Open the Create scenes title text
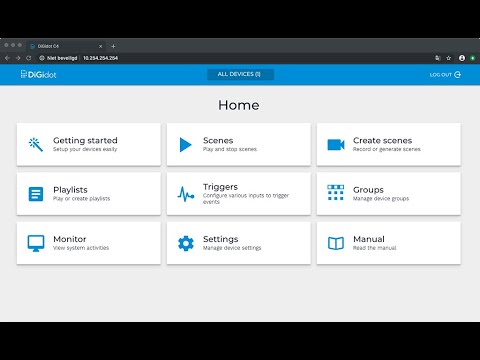Viewport: 480px width, 360px height. [x=382, y=140]
